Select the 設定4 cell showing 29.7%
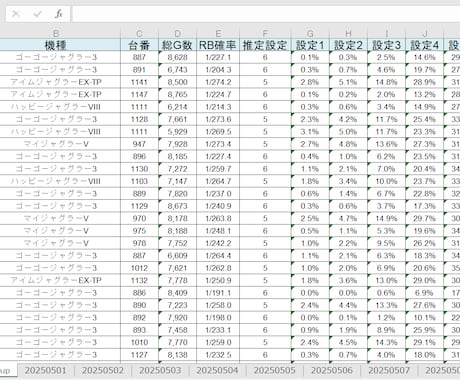460x380 pixels. coord(425,218)
